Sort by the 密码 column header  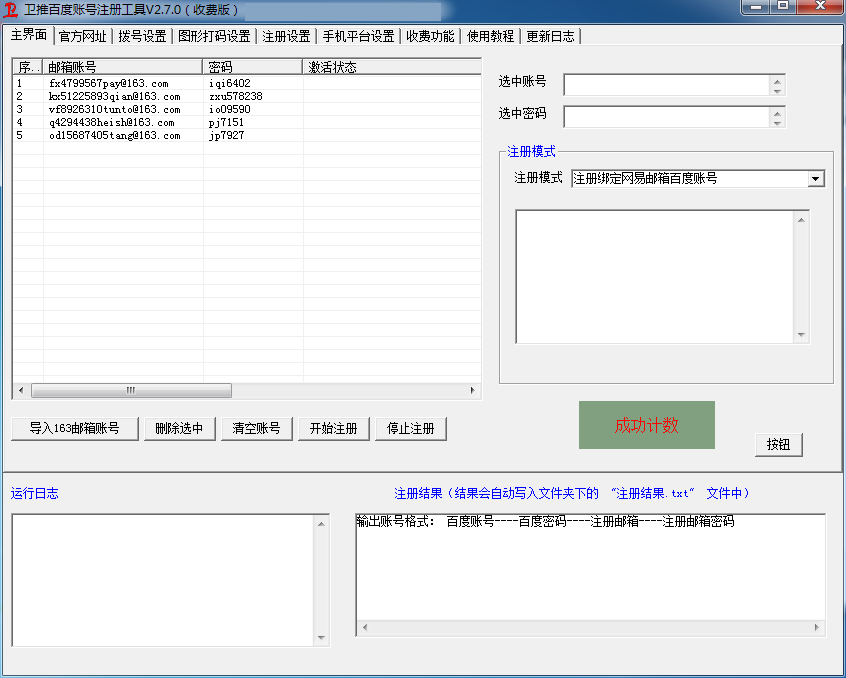coord(253,67)
